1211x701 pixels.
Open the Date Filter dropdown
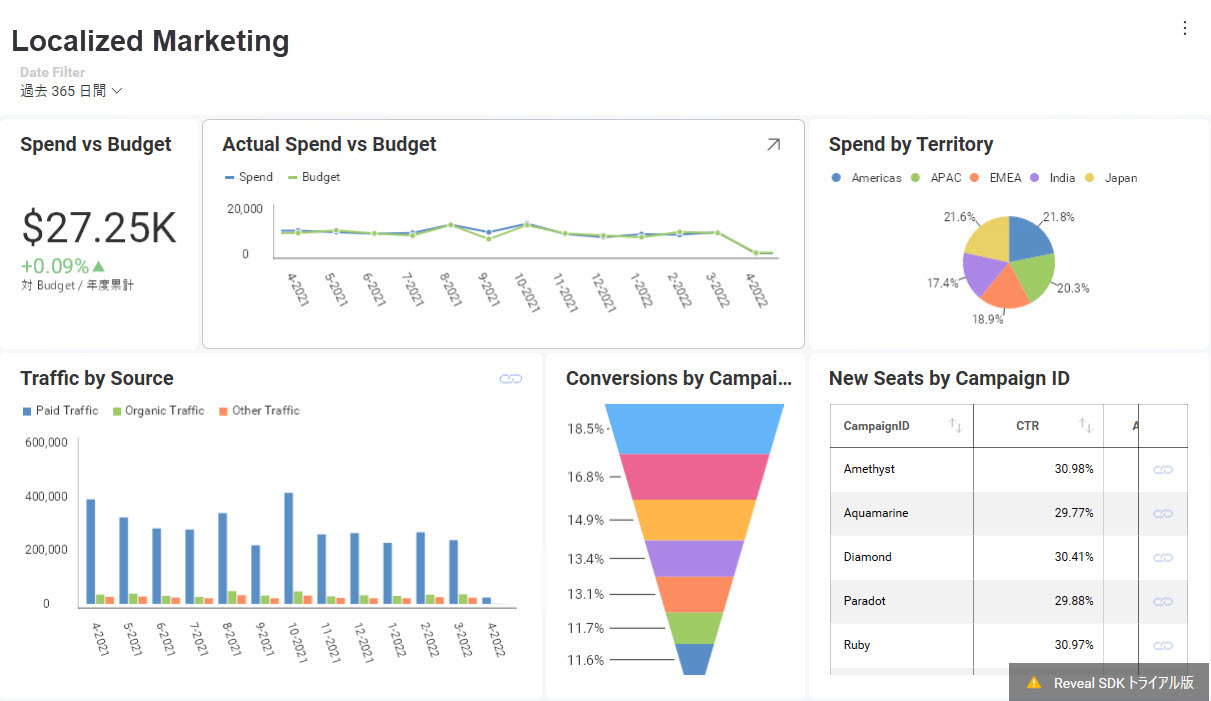(x=71, y=91)
